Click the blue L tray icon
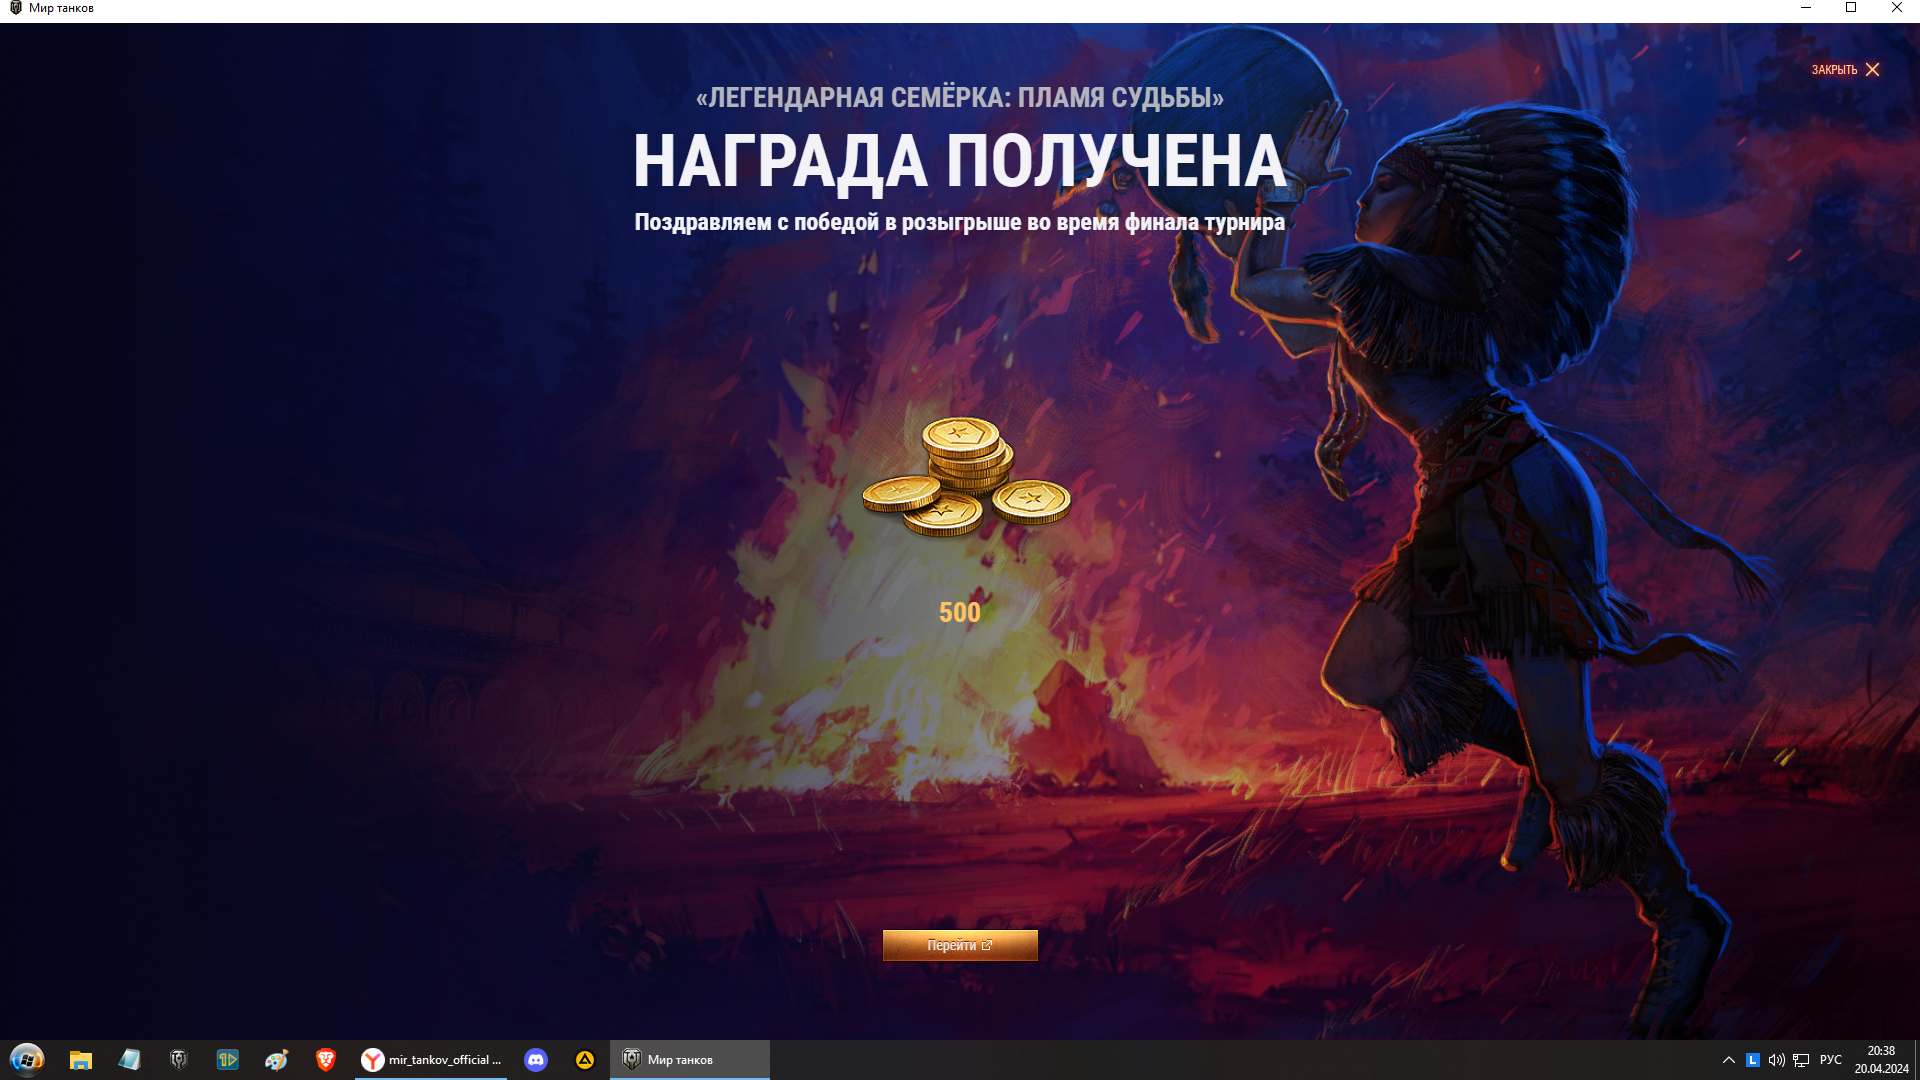The height and width of the screenshot is (1080, 1920). pos(1752,1060)
